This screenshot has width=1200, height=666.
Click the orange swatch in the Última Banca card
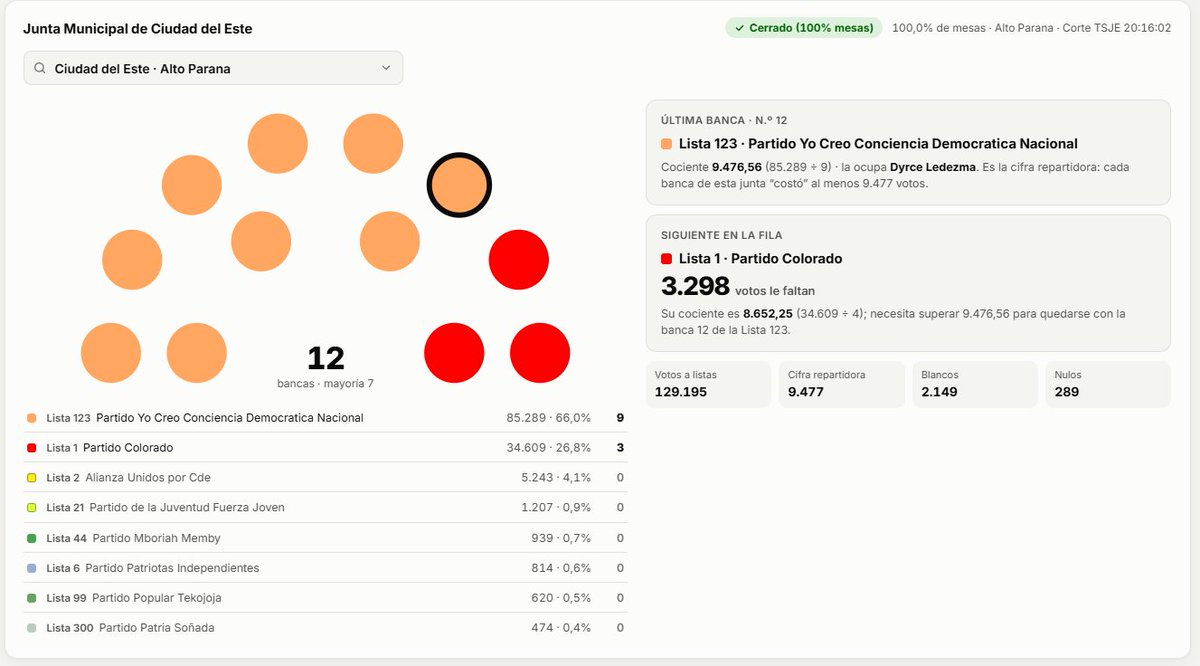tap(667, 144)
